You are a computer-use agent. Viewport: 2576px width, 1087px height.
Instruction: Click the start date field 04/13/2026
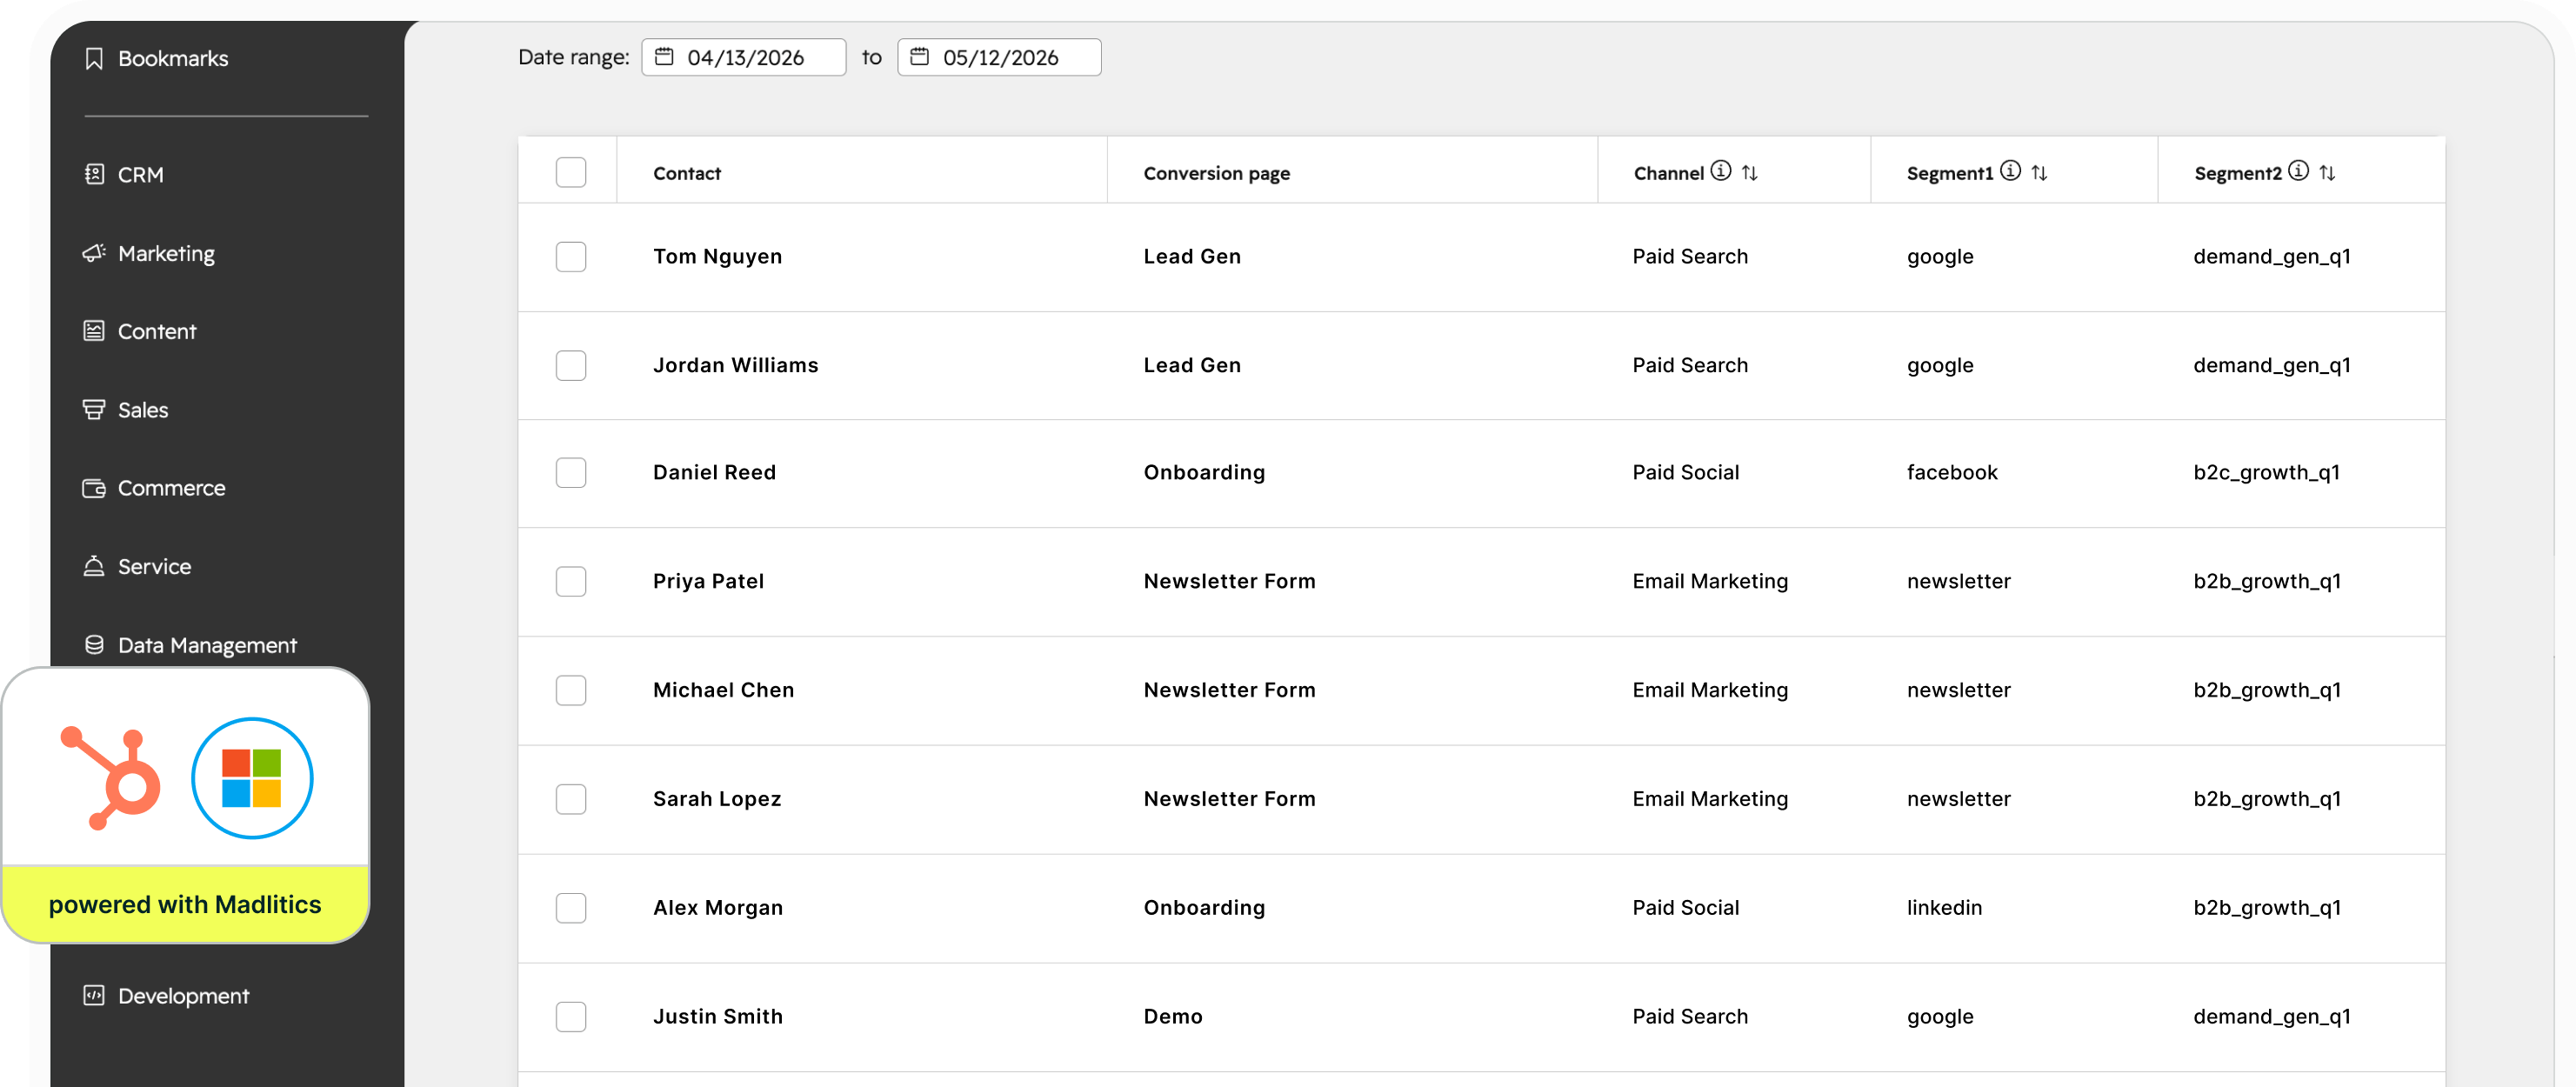click(743, 57)
